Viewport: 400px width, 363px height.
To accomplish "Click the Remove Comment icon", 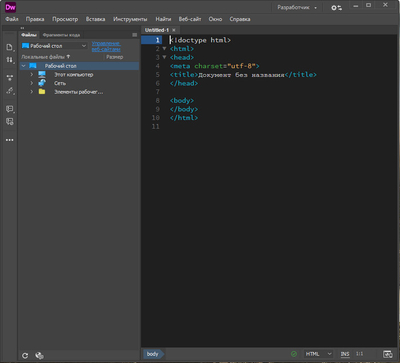I will [9, 122].
